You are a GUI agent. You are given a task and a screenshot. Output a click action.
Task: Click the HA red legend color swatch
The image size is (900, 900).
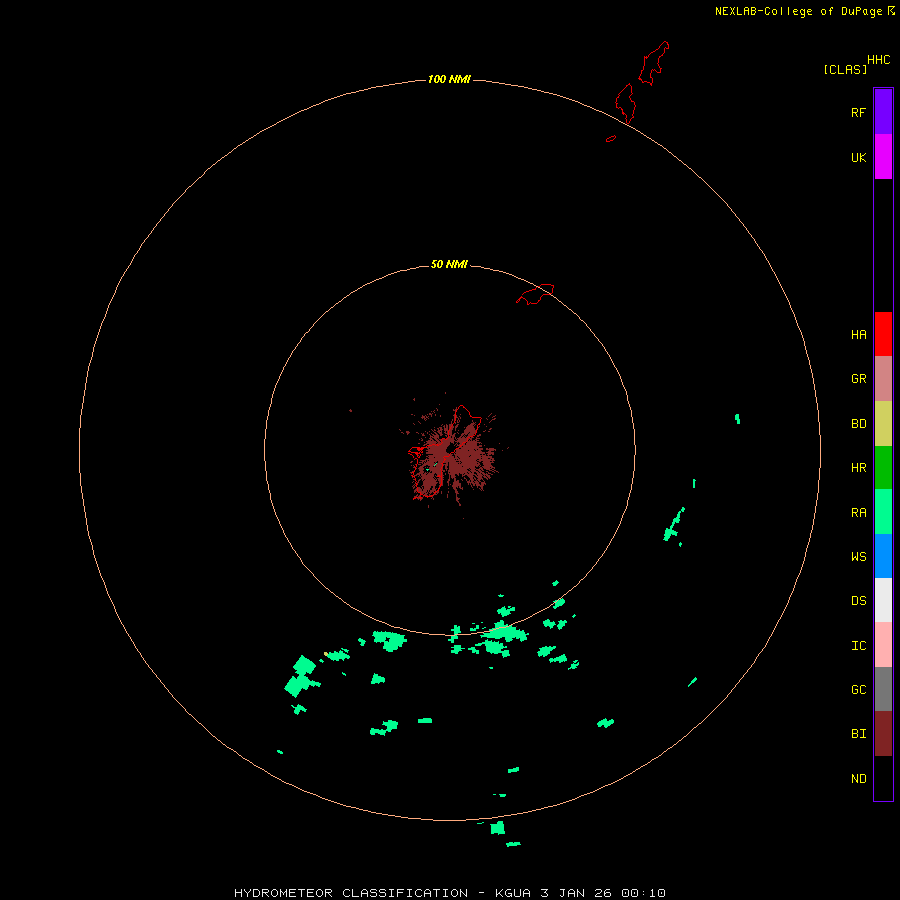(883, 334)
